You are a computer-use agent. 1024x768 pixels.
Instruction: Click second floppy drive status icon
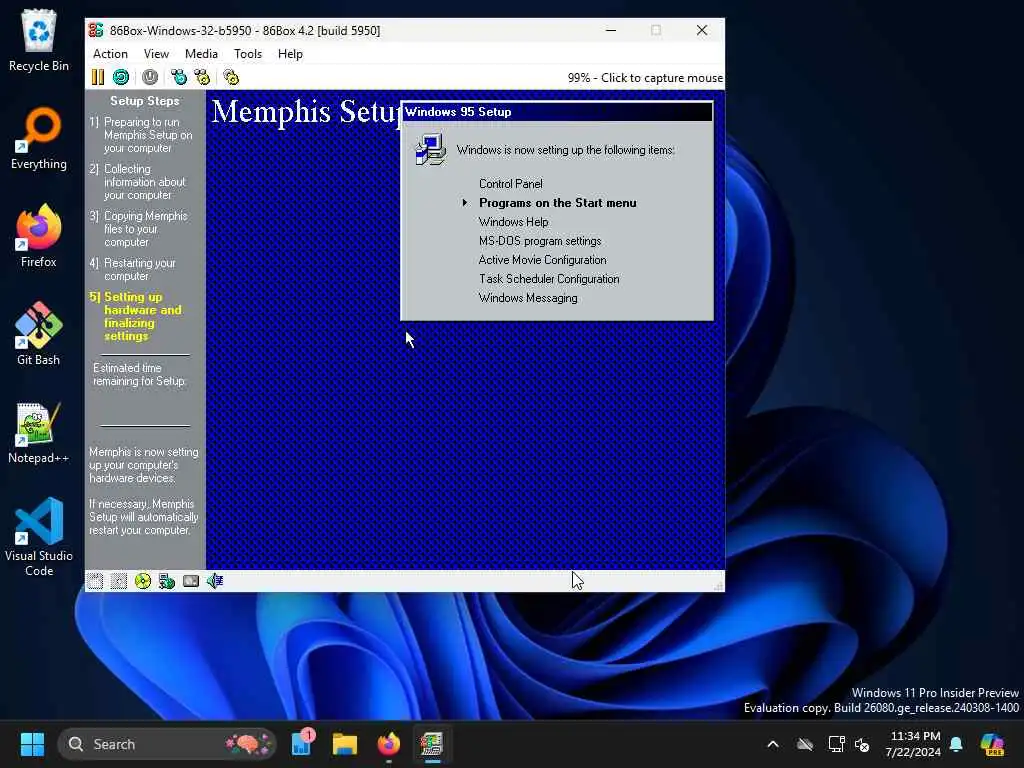pos(119,581)
